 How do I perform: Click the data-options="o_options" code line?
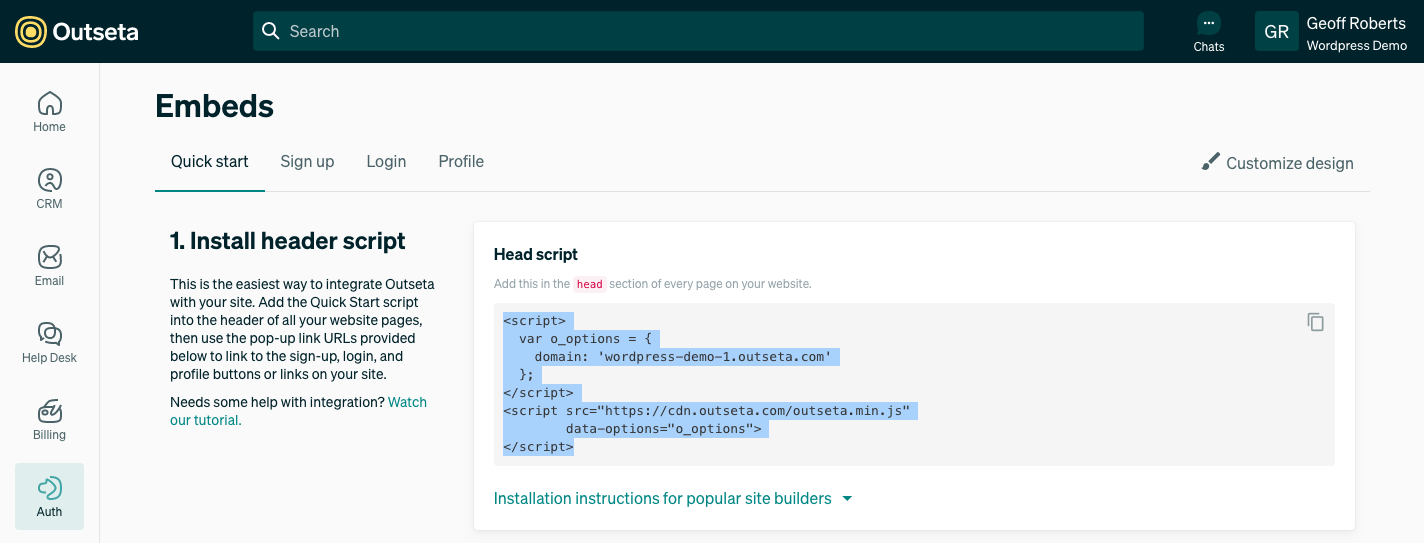664,429
